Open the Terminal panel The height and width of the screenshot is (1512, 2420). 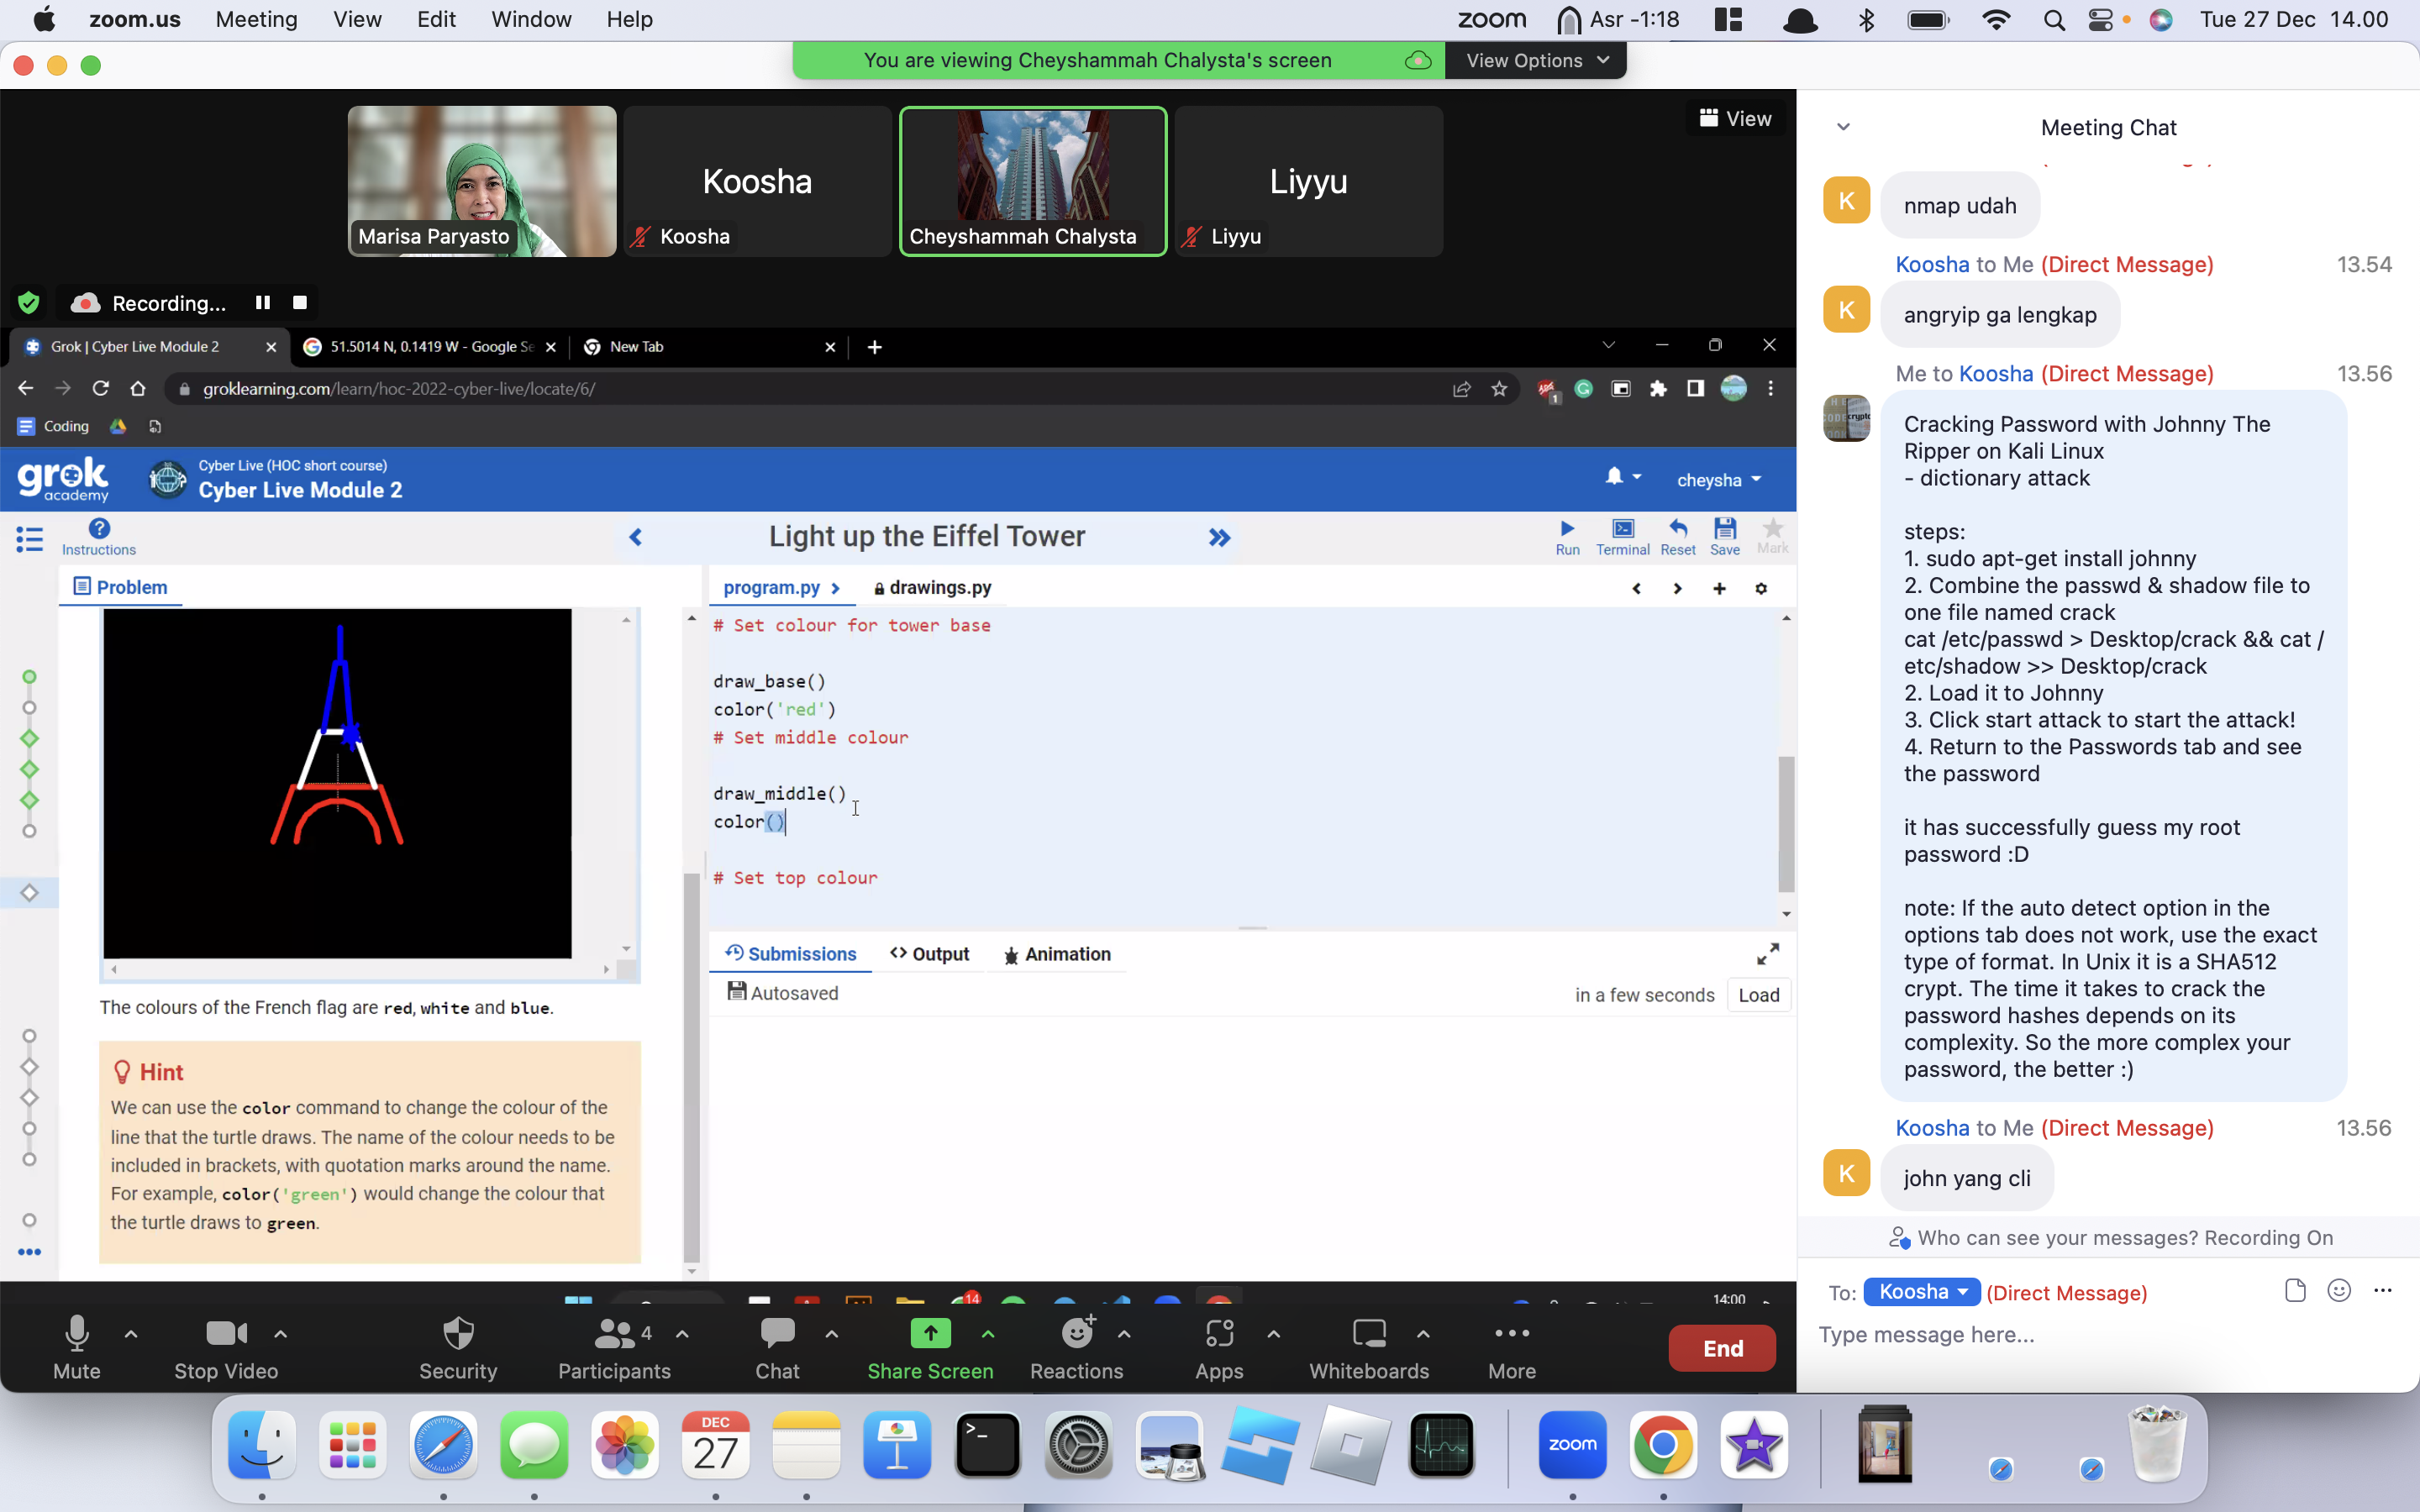coord(1620,537)
